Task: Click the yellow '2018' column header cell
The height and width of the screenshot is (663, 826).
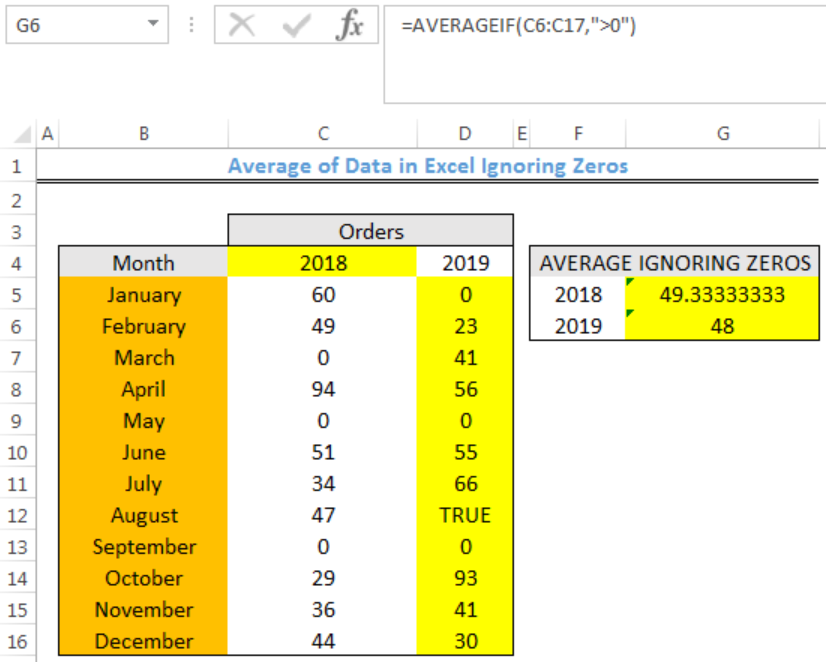Action: [x=323, y=262]
